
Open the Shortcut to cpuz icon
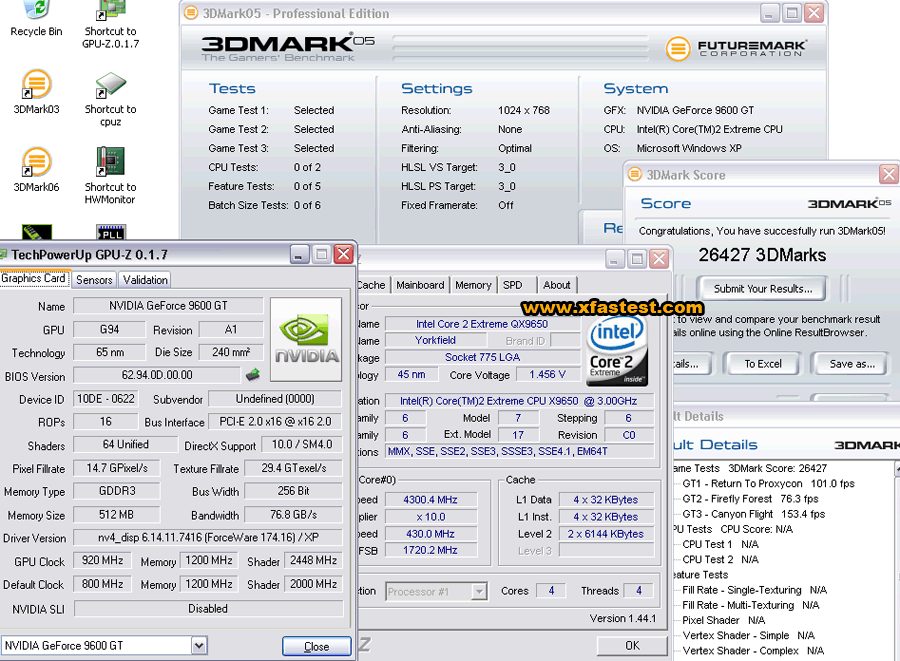click(x=110, y=99)
